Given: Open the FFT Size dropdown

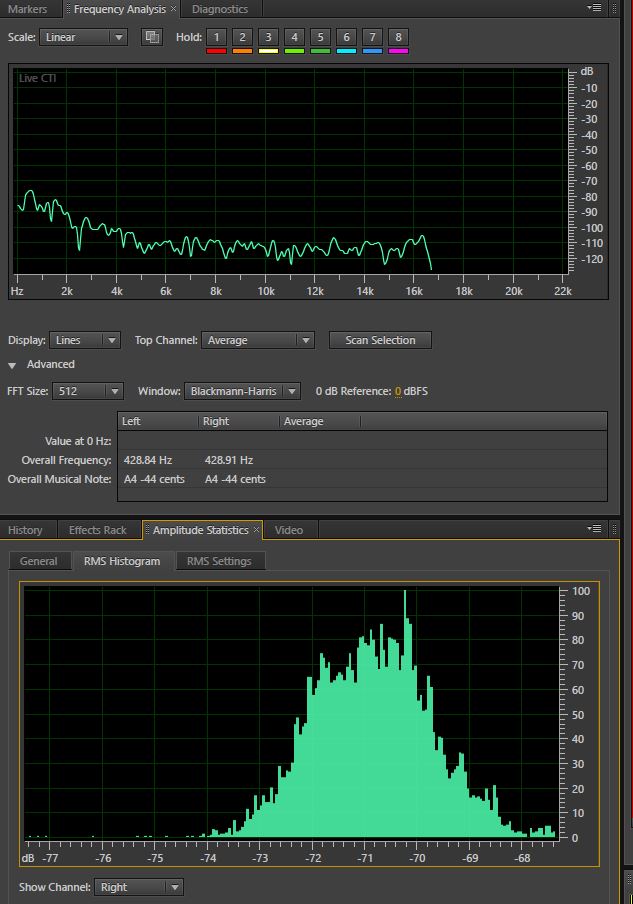Looking at the screenshot, I should pos(88,391).
